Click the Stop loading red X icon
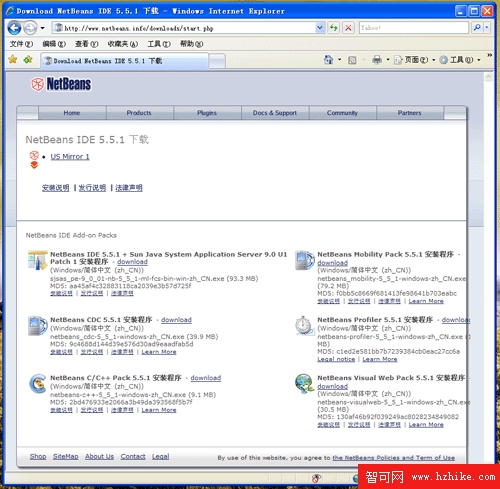This screenshot has height=489, width=500. point(348,28)
